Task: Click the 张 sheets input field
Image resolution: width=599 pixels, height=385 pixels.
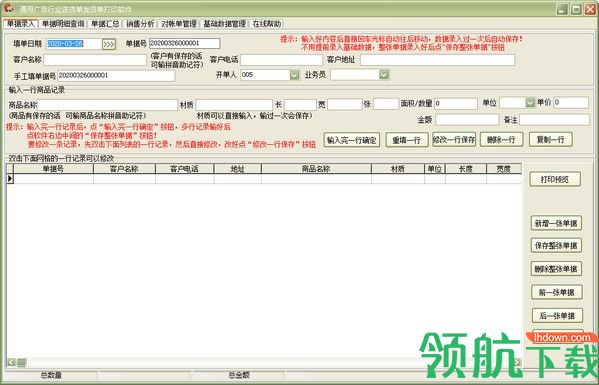Action: (x=386, y=105)
